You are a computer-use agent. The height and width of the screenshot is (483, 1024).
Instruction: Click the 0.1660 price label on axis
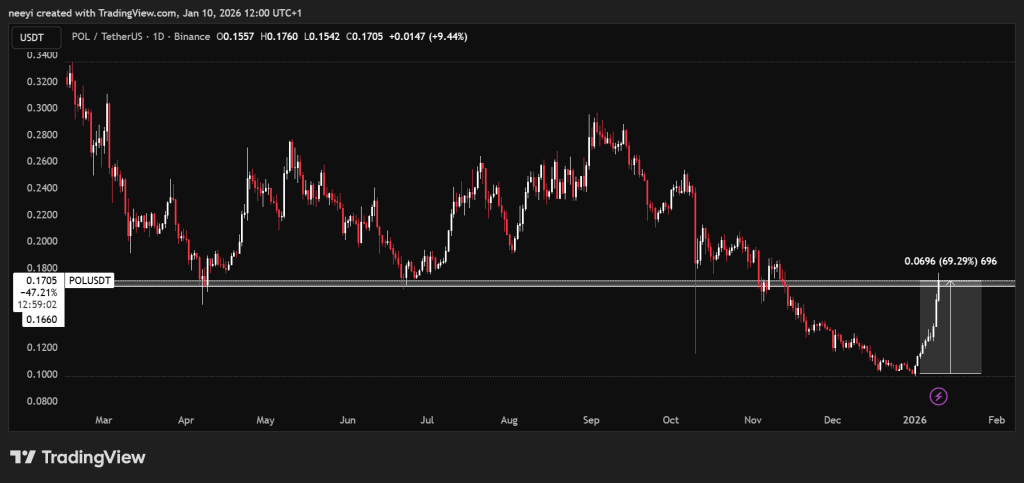pos(38,319)
